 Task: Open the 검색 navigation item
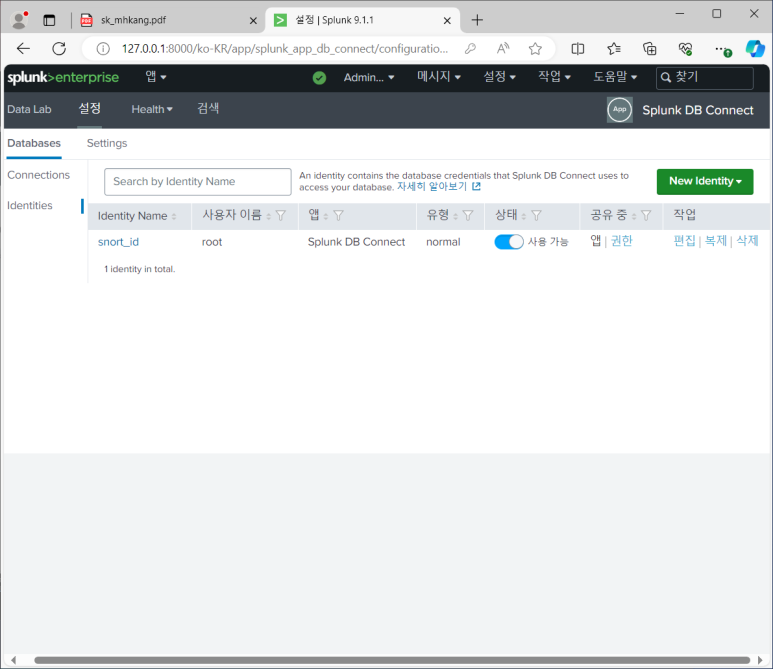tap(208, 108)
